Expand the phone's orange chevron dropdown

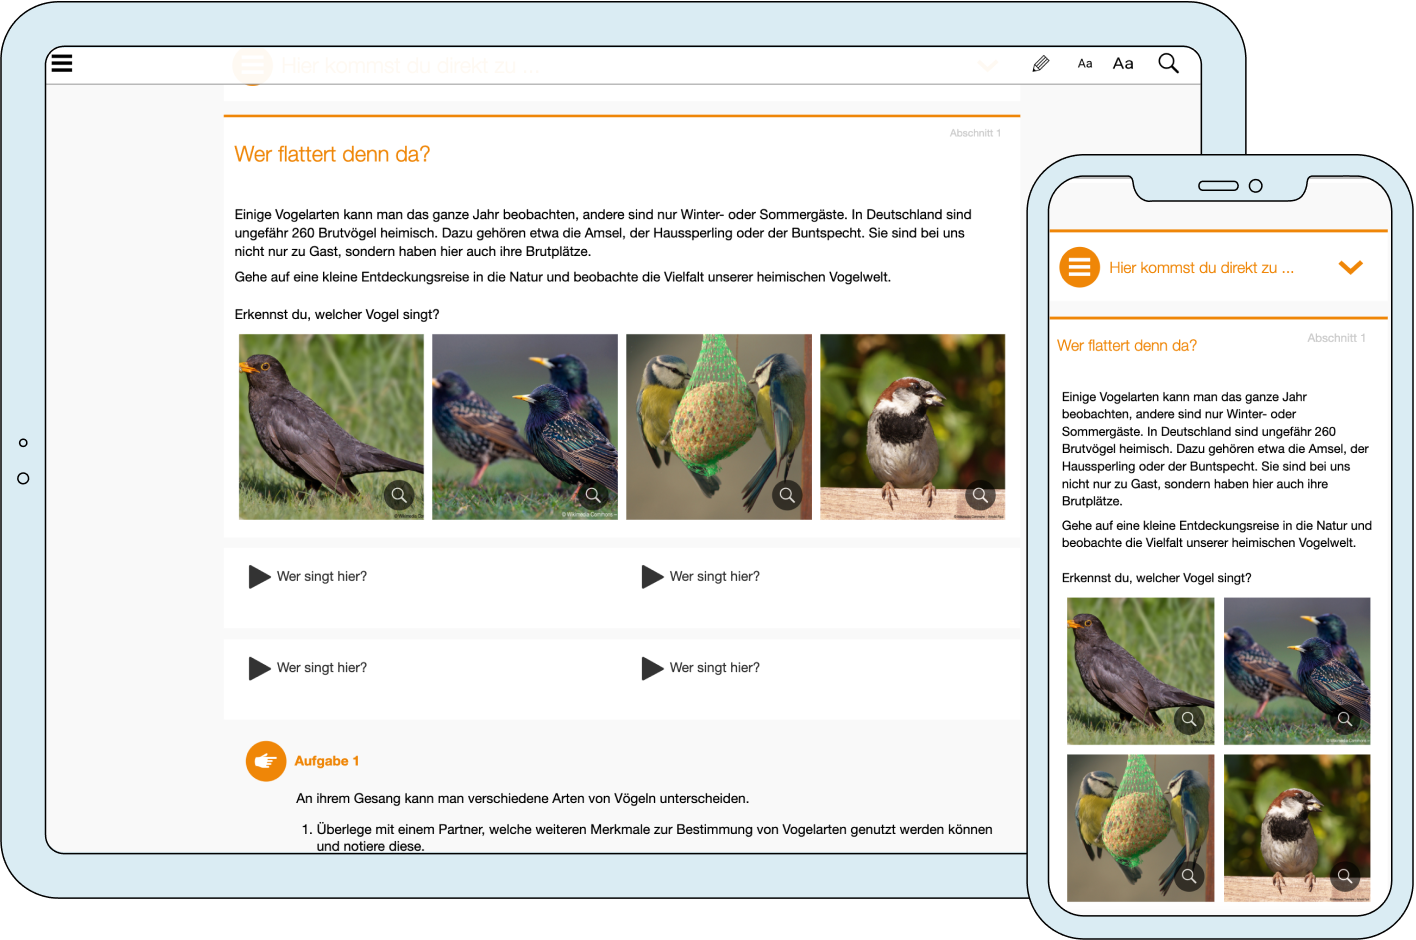pos(1350,268)
